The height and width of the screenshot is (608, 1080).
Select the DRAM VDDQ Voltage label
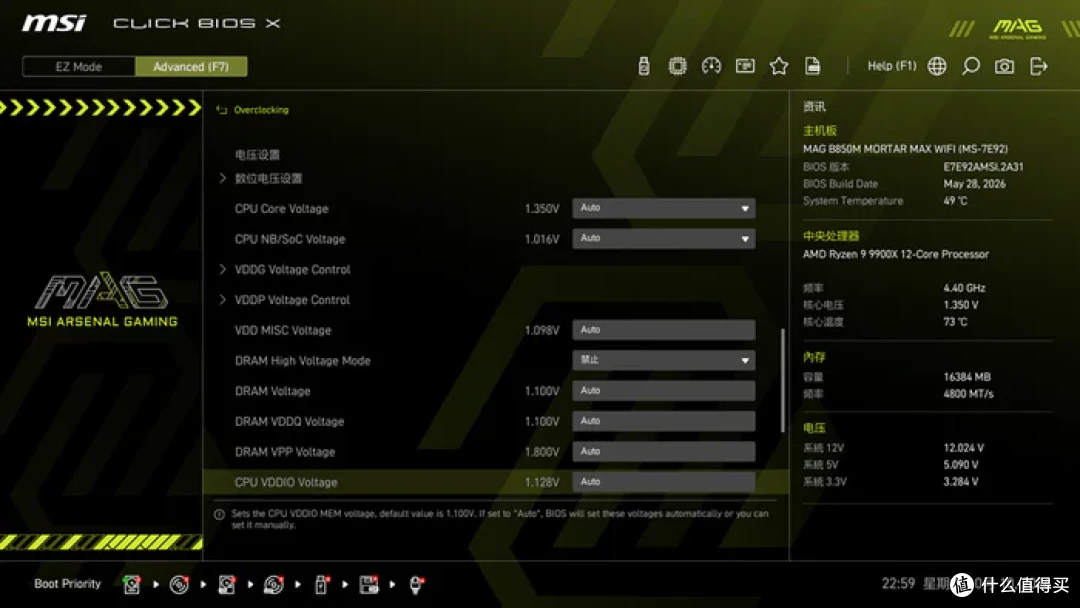289,421
